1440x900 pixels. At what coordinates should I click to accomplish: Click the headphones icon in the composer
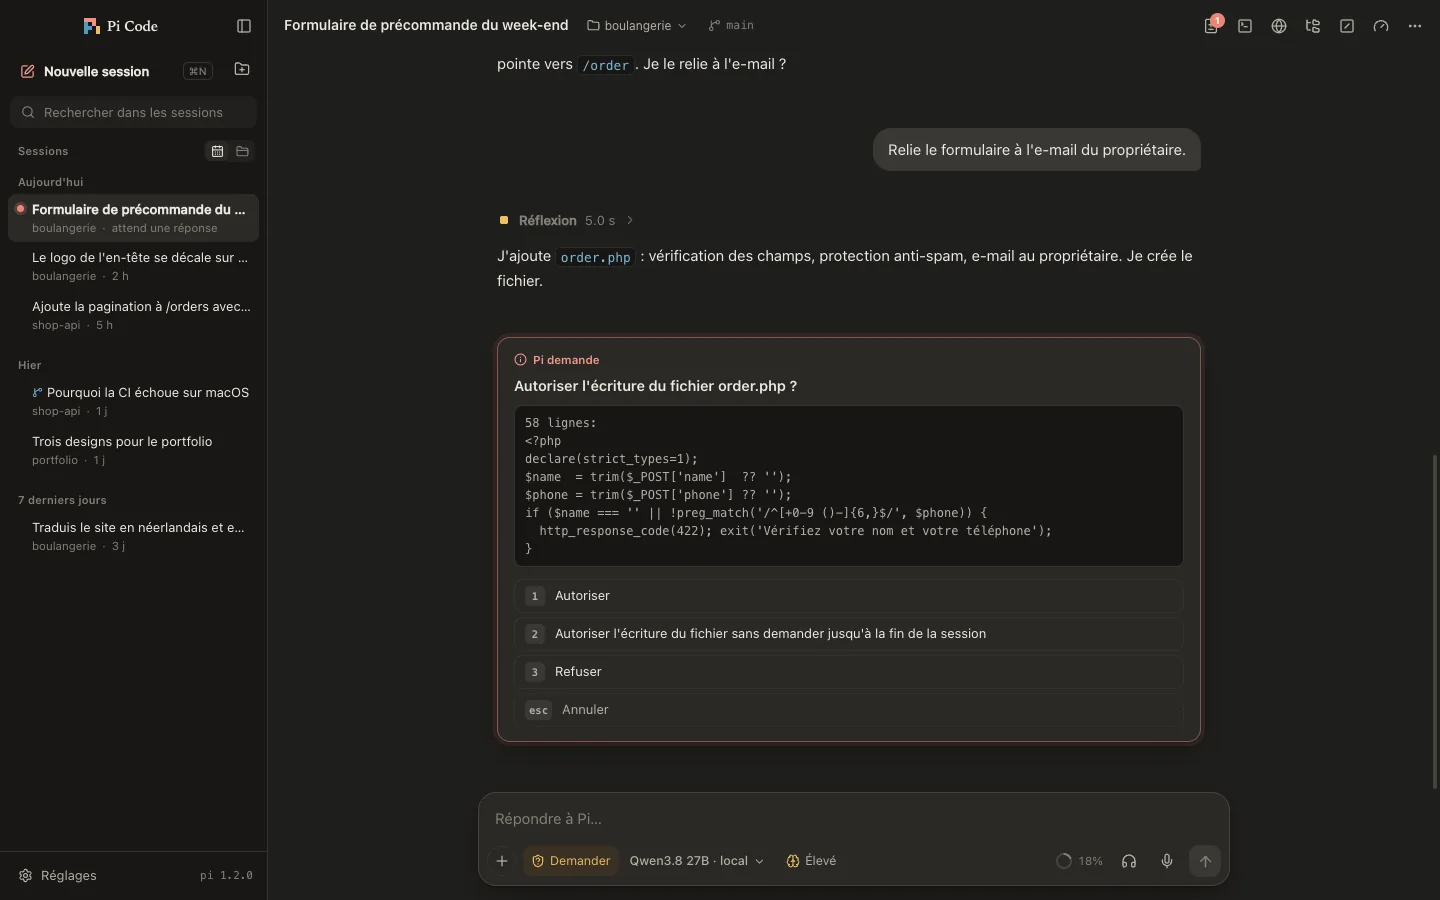point(1129,861)
